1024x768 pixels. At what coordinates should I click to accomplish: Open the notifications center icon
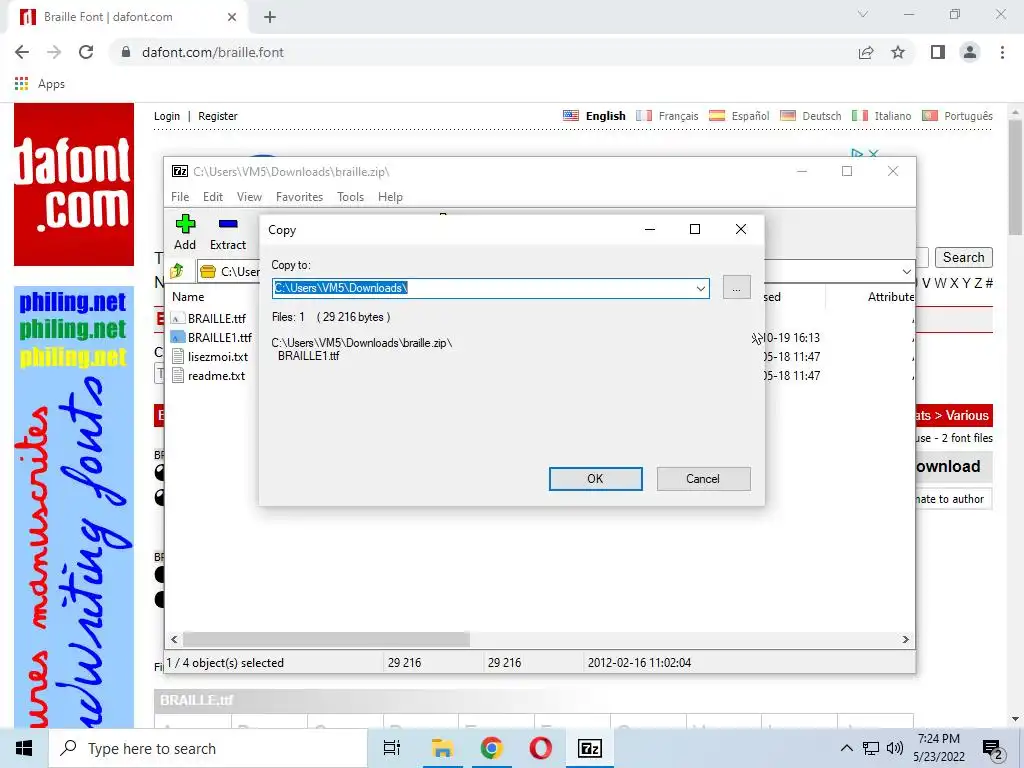(993, 748)
